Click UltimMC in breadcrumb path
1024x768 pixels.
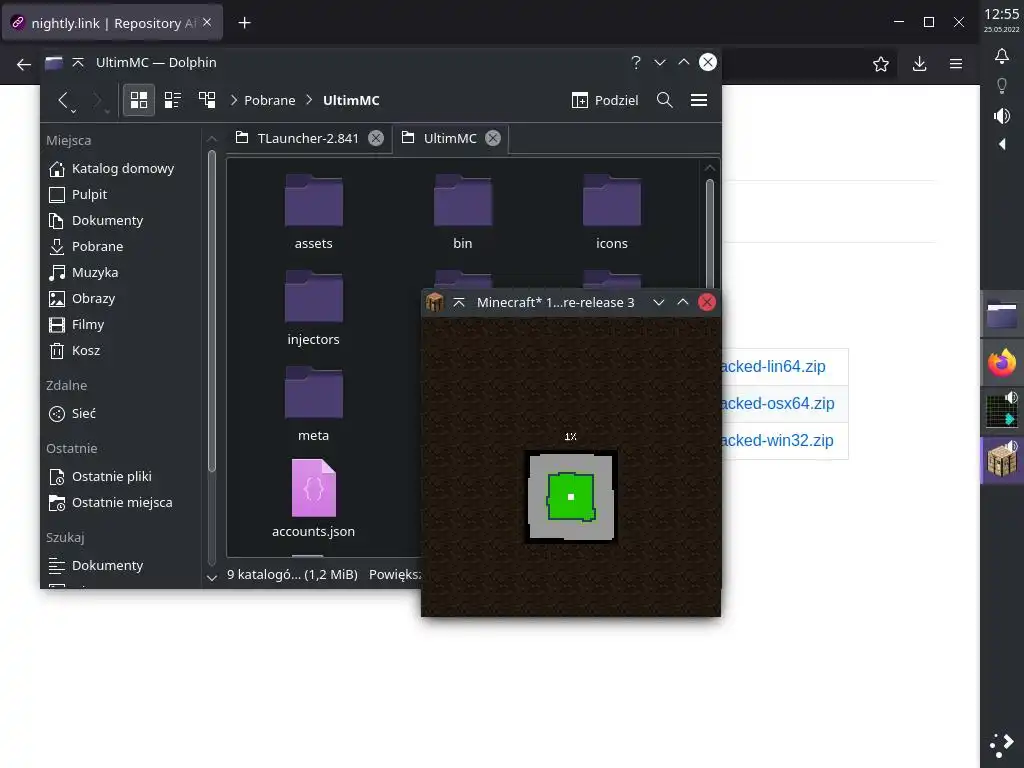click(x=351, y=100)
